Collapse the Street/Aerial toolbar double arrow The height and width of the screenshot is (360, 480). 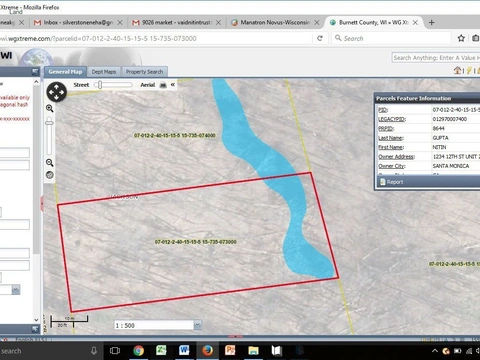tap(173, 85)
